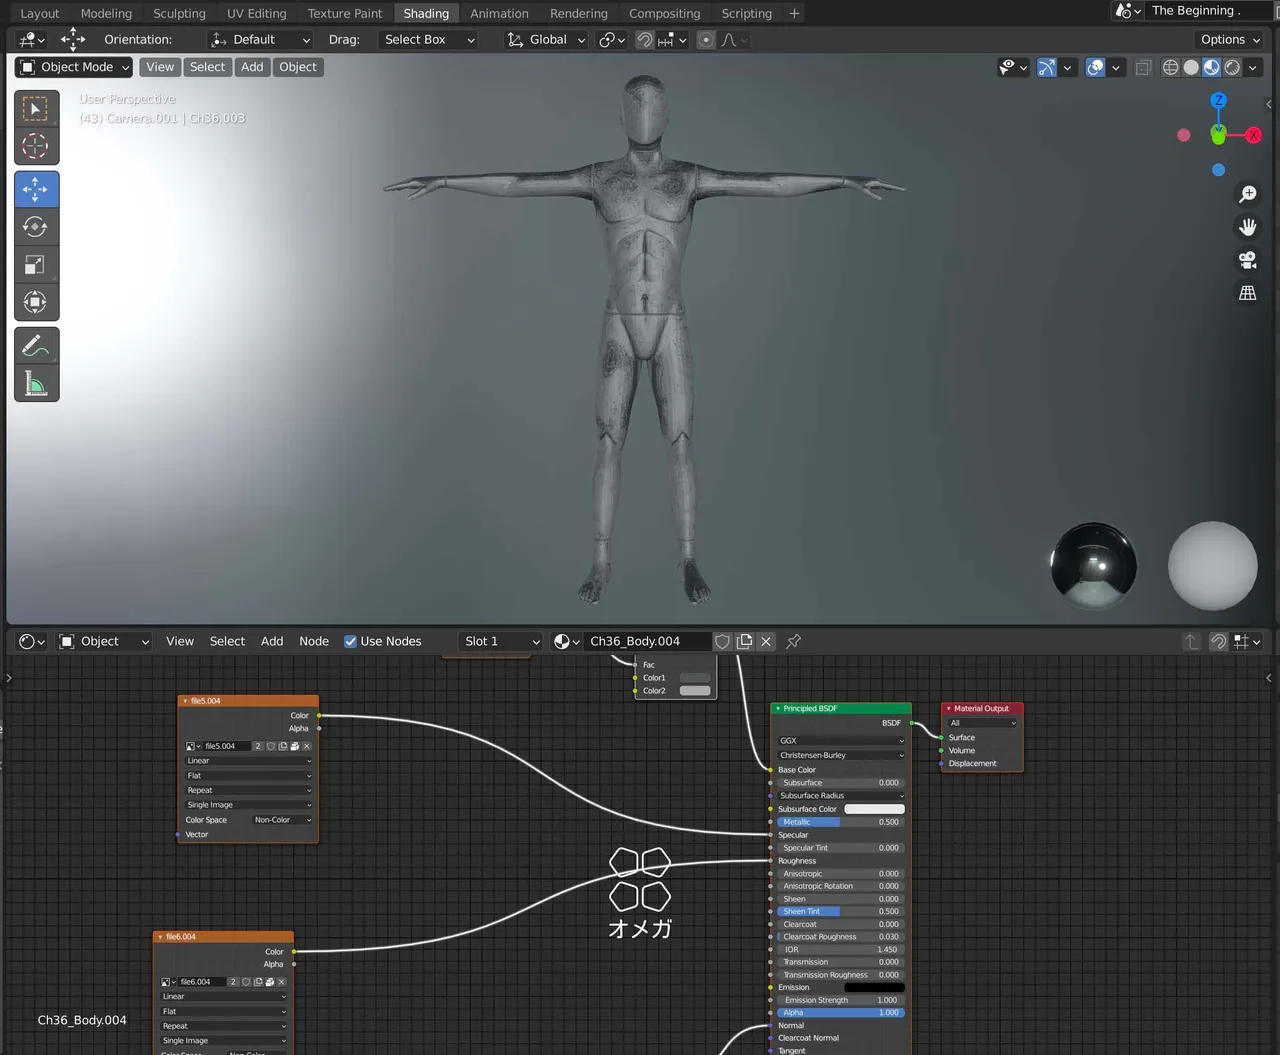
Task: Open the Options popover in header
Action: coord(1230,40)
